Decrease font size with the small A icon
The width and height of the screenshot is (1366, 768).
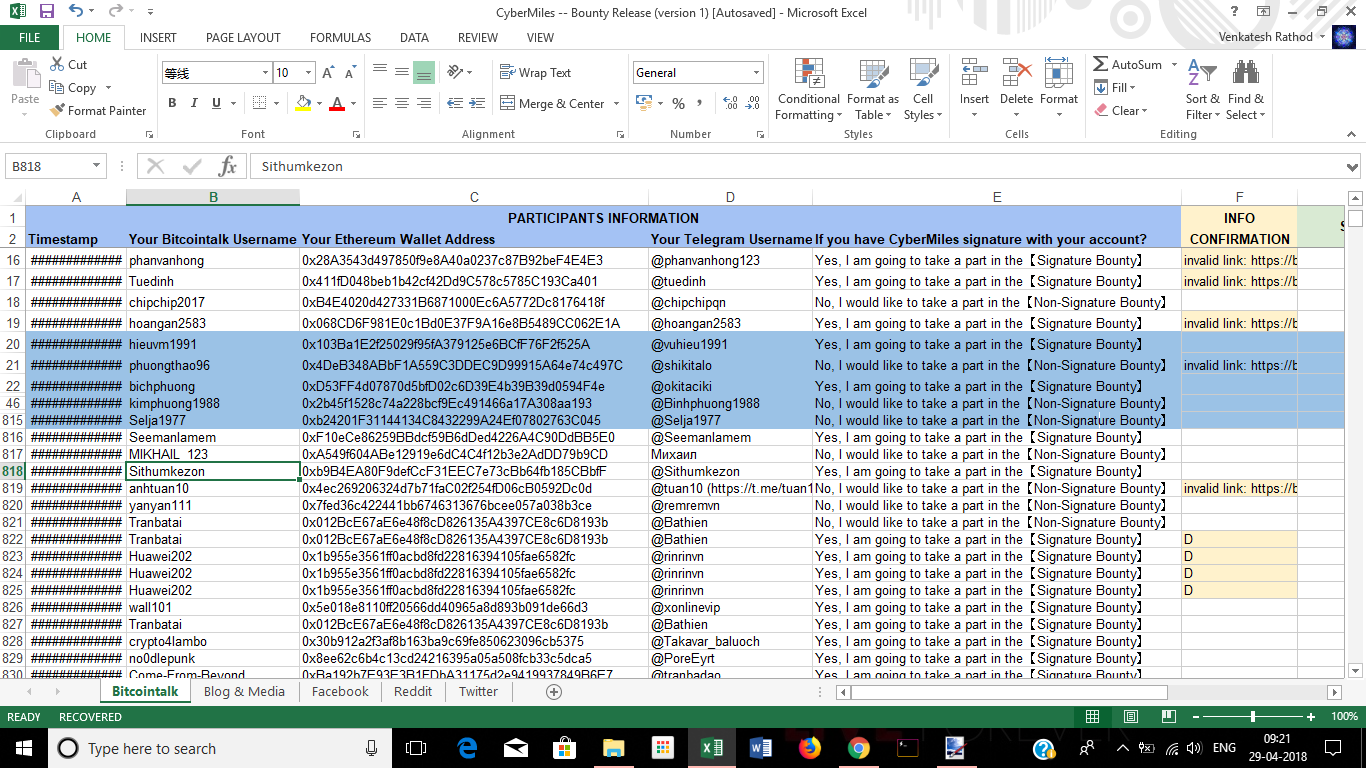tap(350, 73)
